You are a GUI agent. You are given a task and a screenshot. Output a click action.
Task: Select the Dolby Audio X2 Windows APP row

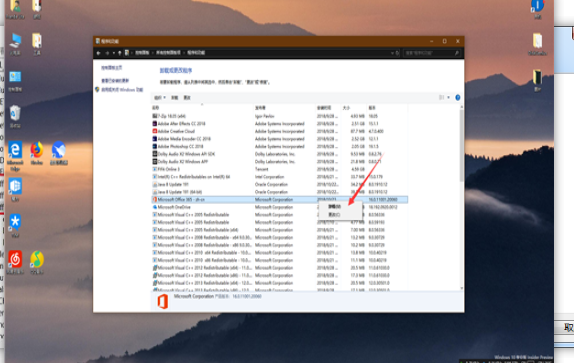(280, 162)
